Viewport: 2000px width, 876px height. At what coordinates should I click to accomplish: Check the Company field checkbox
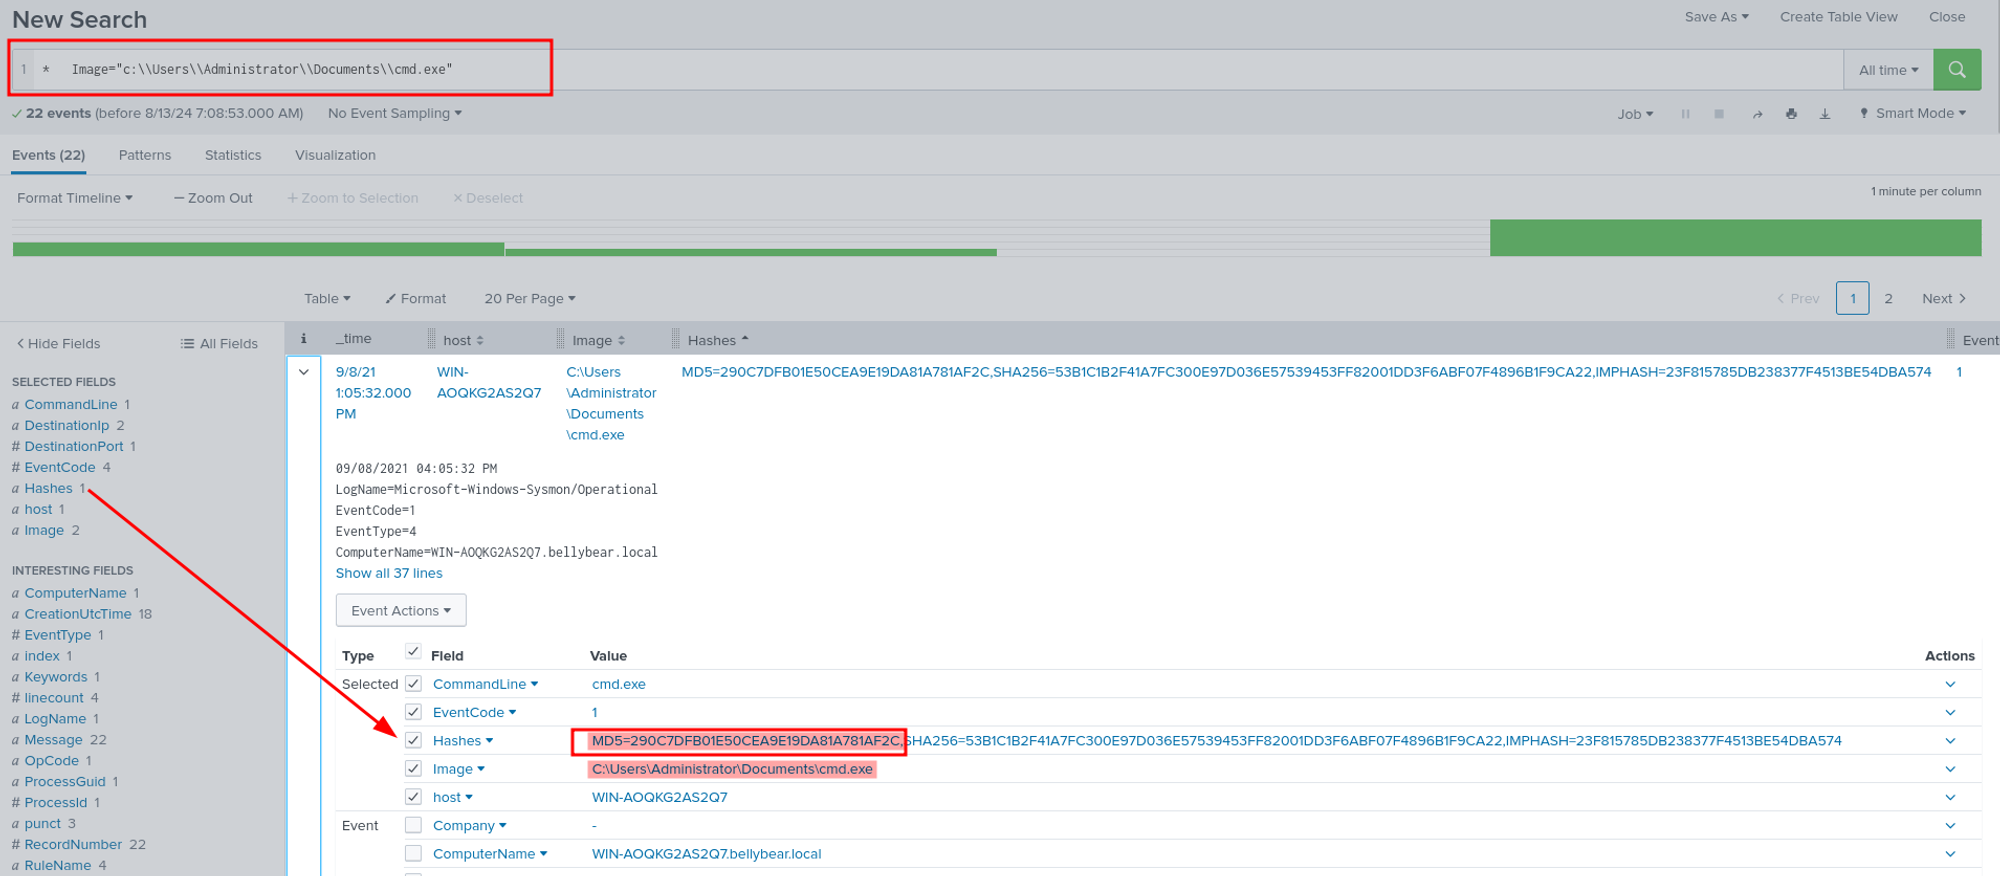(413, 825)
